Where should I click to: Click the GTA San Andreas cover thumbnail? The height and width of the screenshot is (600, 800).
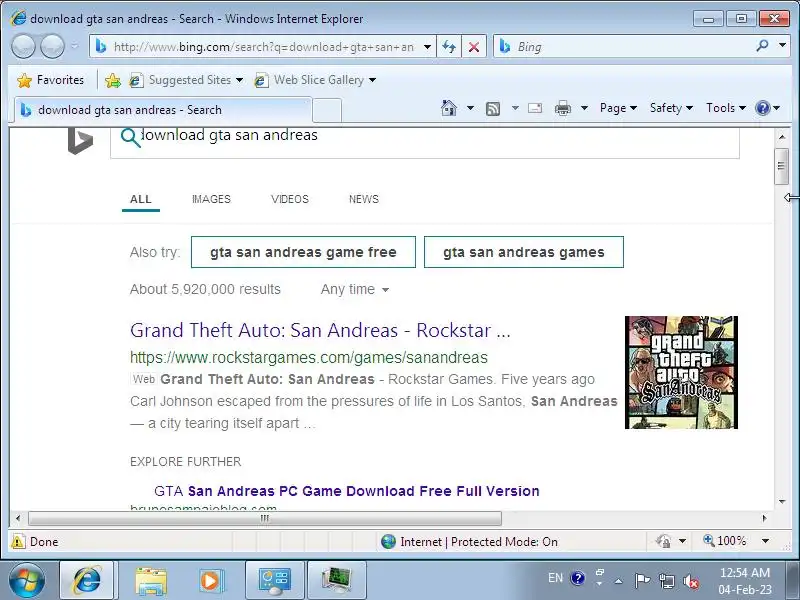point(681,372)
